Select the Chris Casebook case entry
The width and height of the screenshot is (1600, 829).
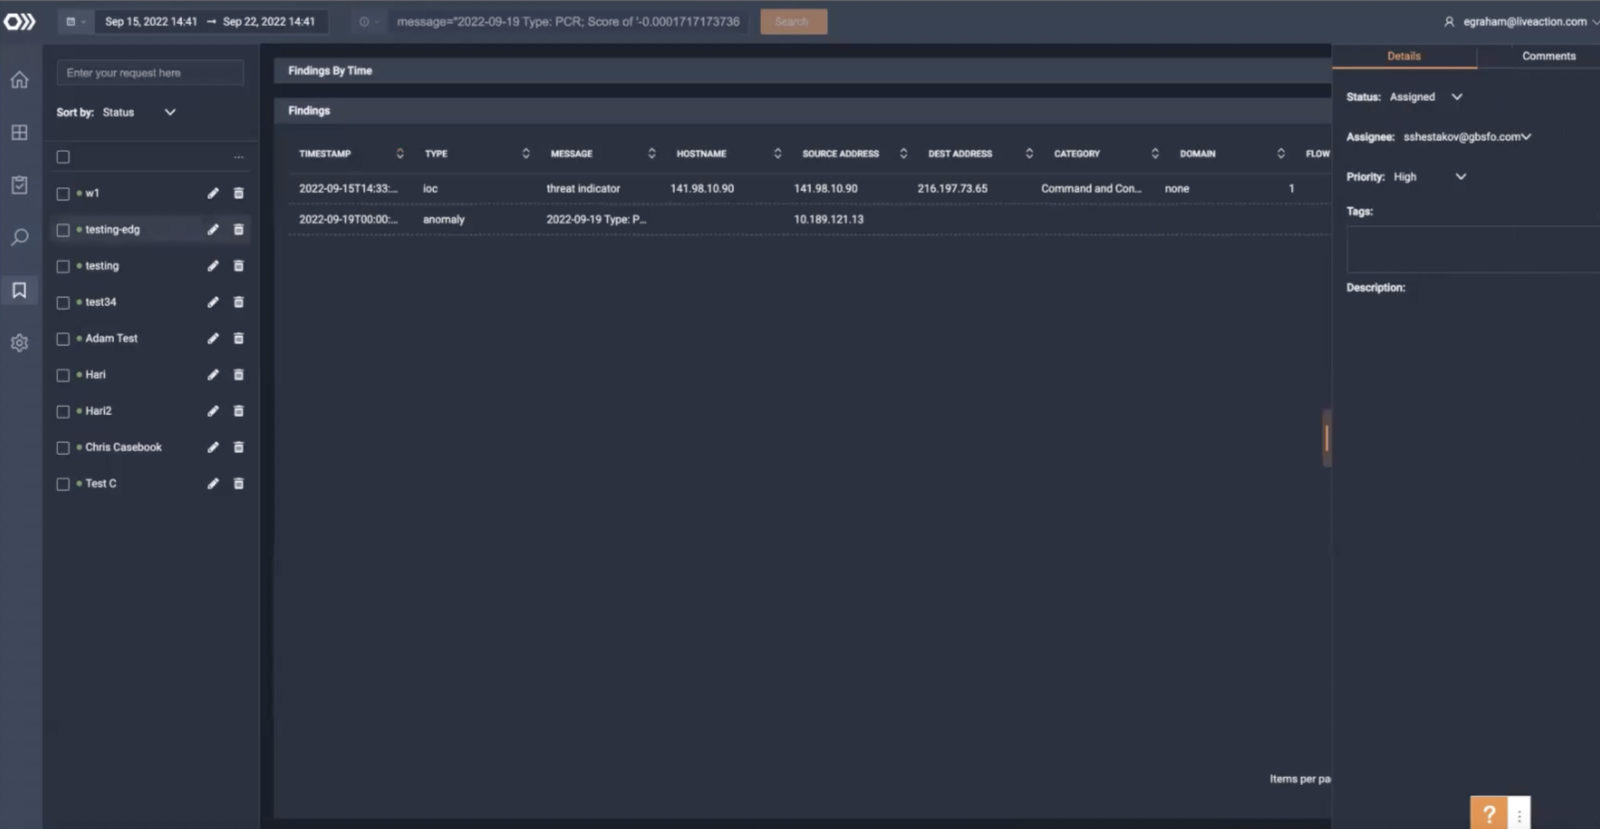pos(123,447)
